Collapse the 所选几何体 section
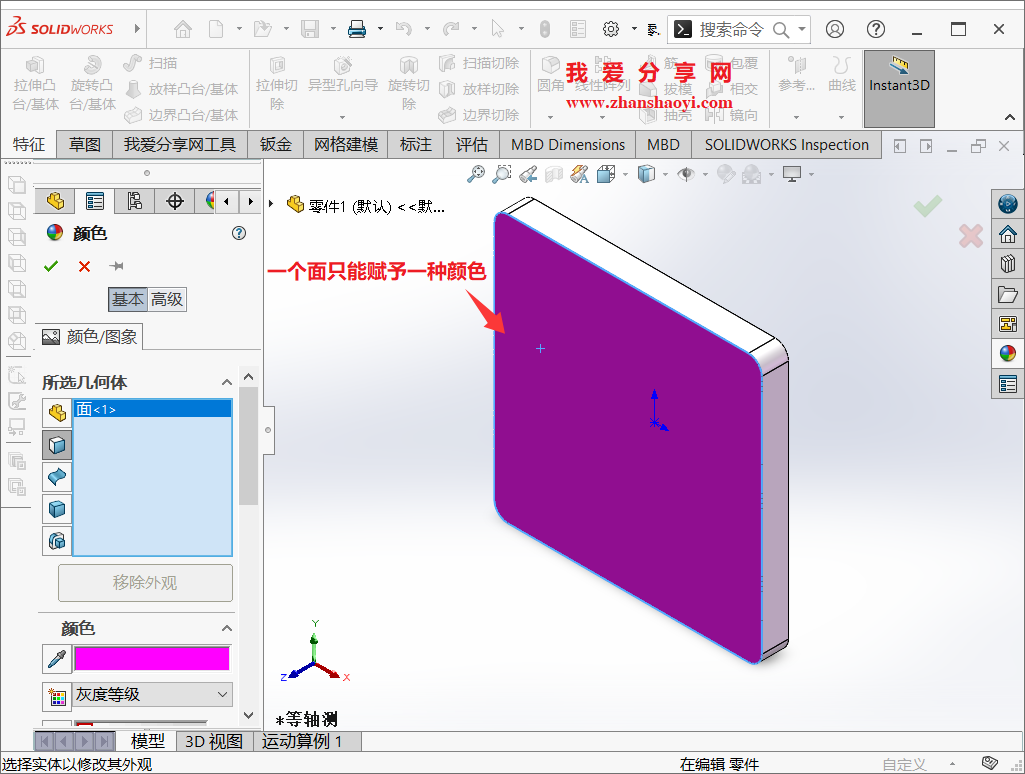This screenshot has height=774, width=1025. tap(226, 382)
